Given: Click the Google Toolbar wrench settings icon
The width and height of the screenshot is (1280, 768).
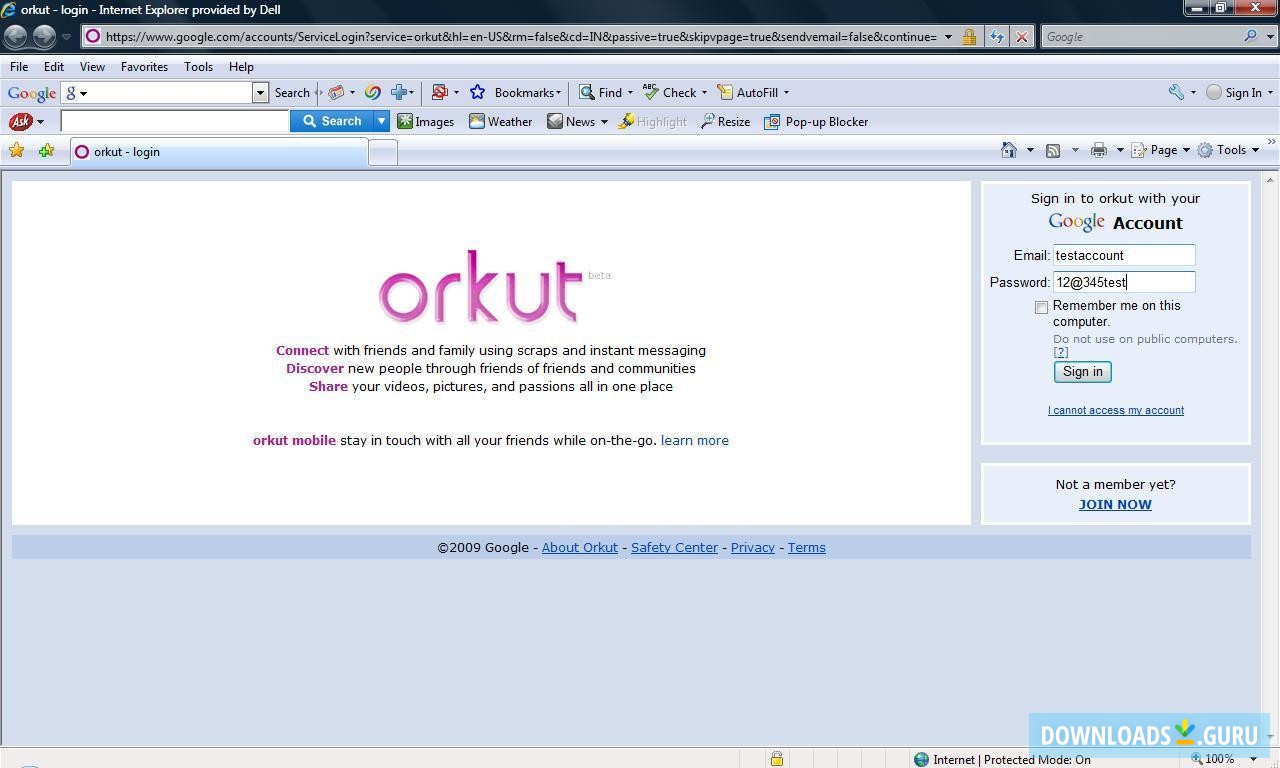Looking at the screenshot, I should pos(1176,92).
